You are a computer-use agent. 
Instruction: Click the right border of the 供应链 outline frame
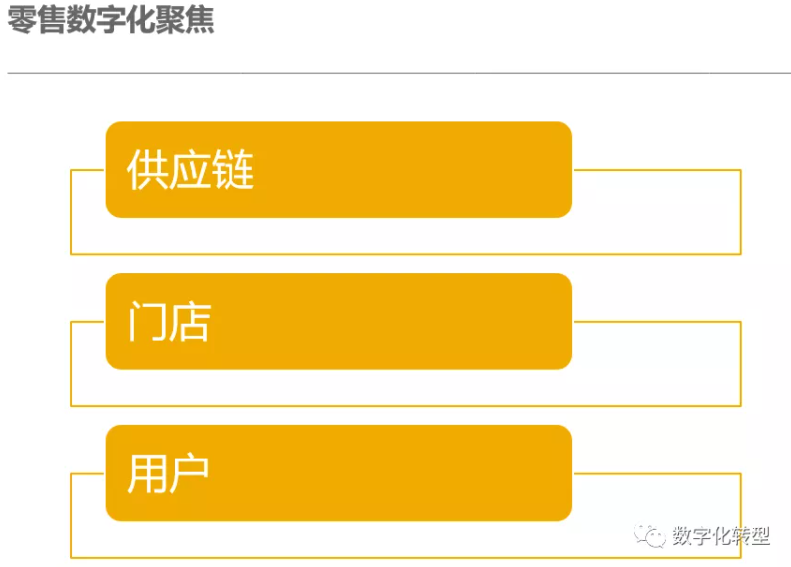(x=741, y=212)
